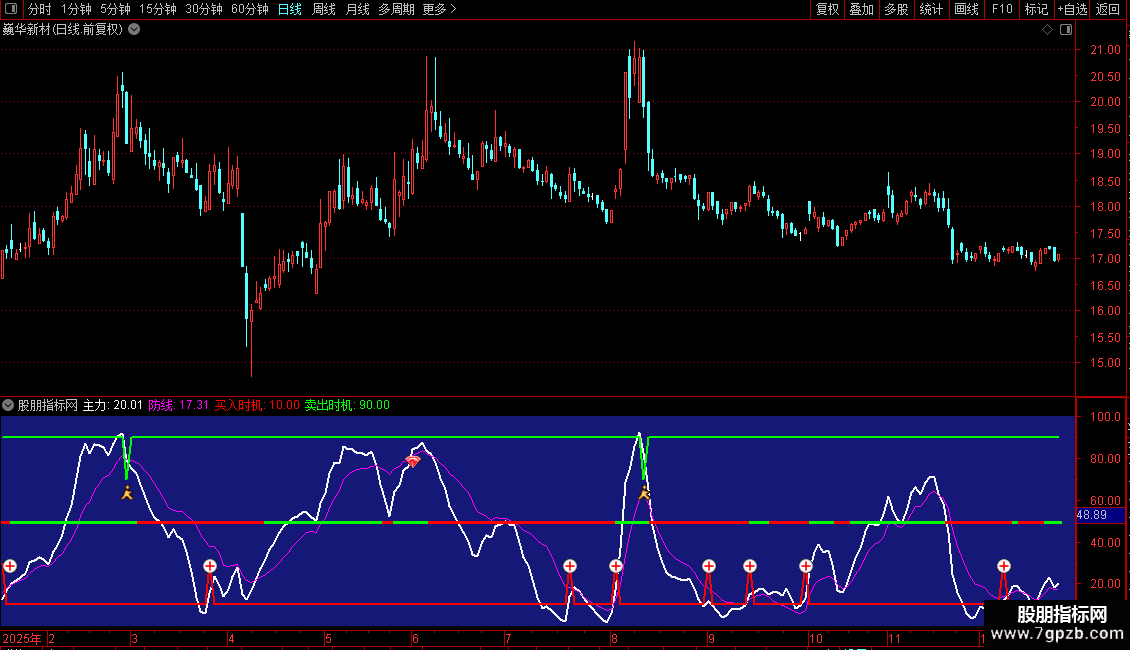Open the 股朋指标网 indicator dropdown
Viewport: 1130px width, 650px height.
tap(8, 405)
